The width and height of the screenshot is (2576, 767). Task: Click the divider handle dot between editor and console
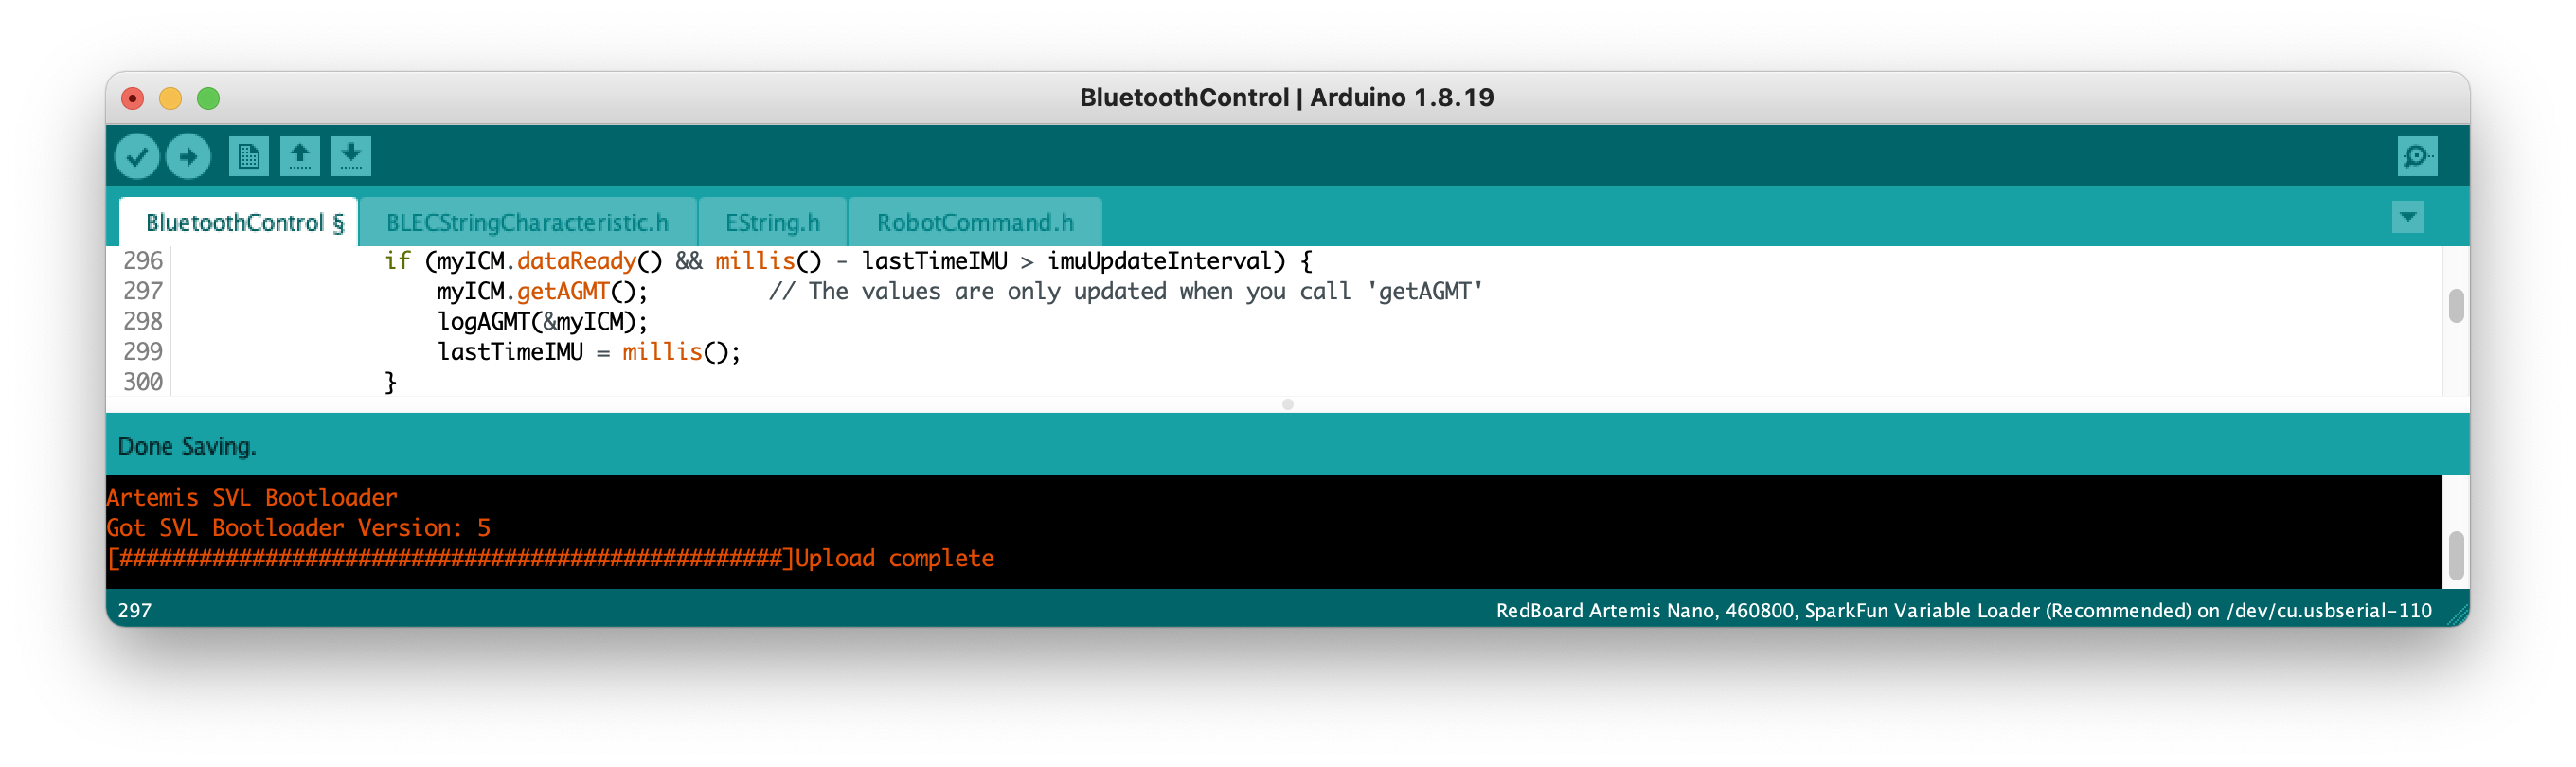click(x=1288, y=404)
